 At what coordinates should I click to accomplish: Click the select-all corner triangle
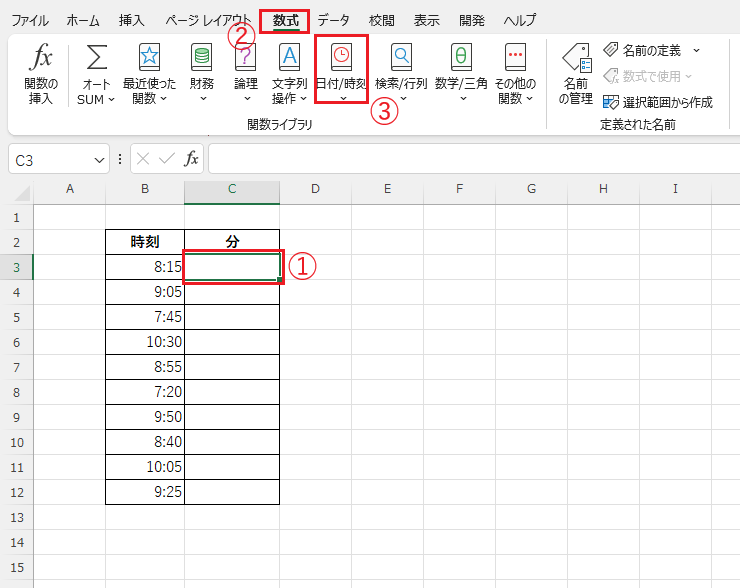coord(22,193)
